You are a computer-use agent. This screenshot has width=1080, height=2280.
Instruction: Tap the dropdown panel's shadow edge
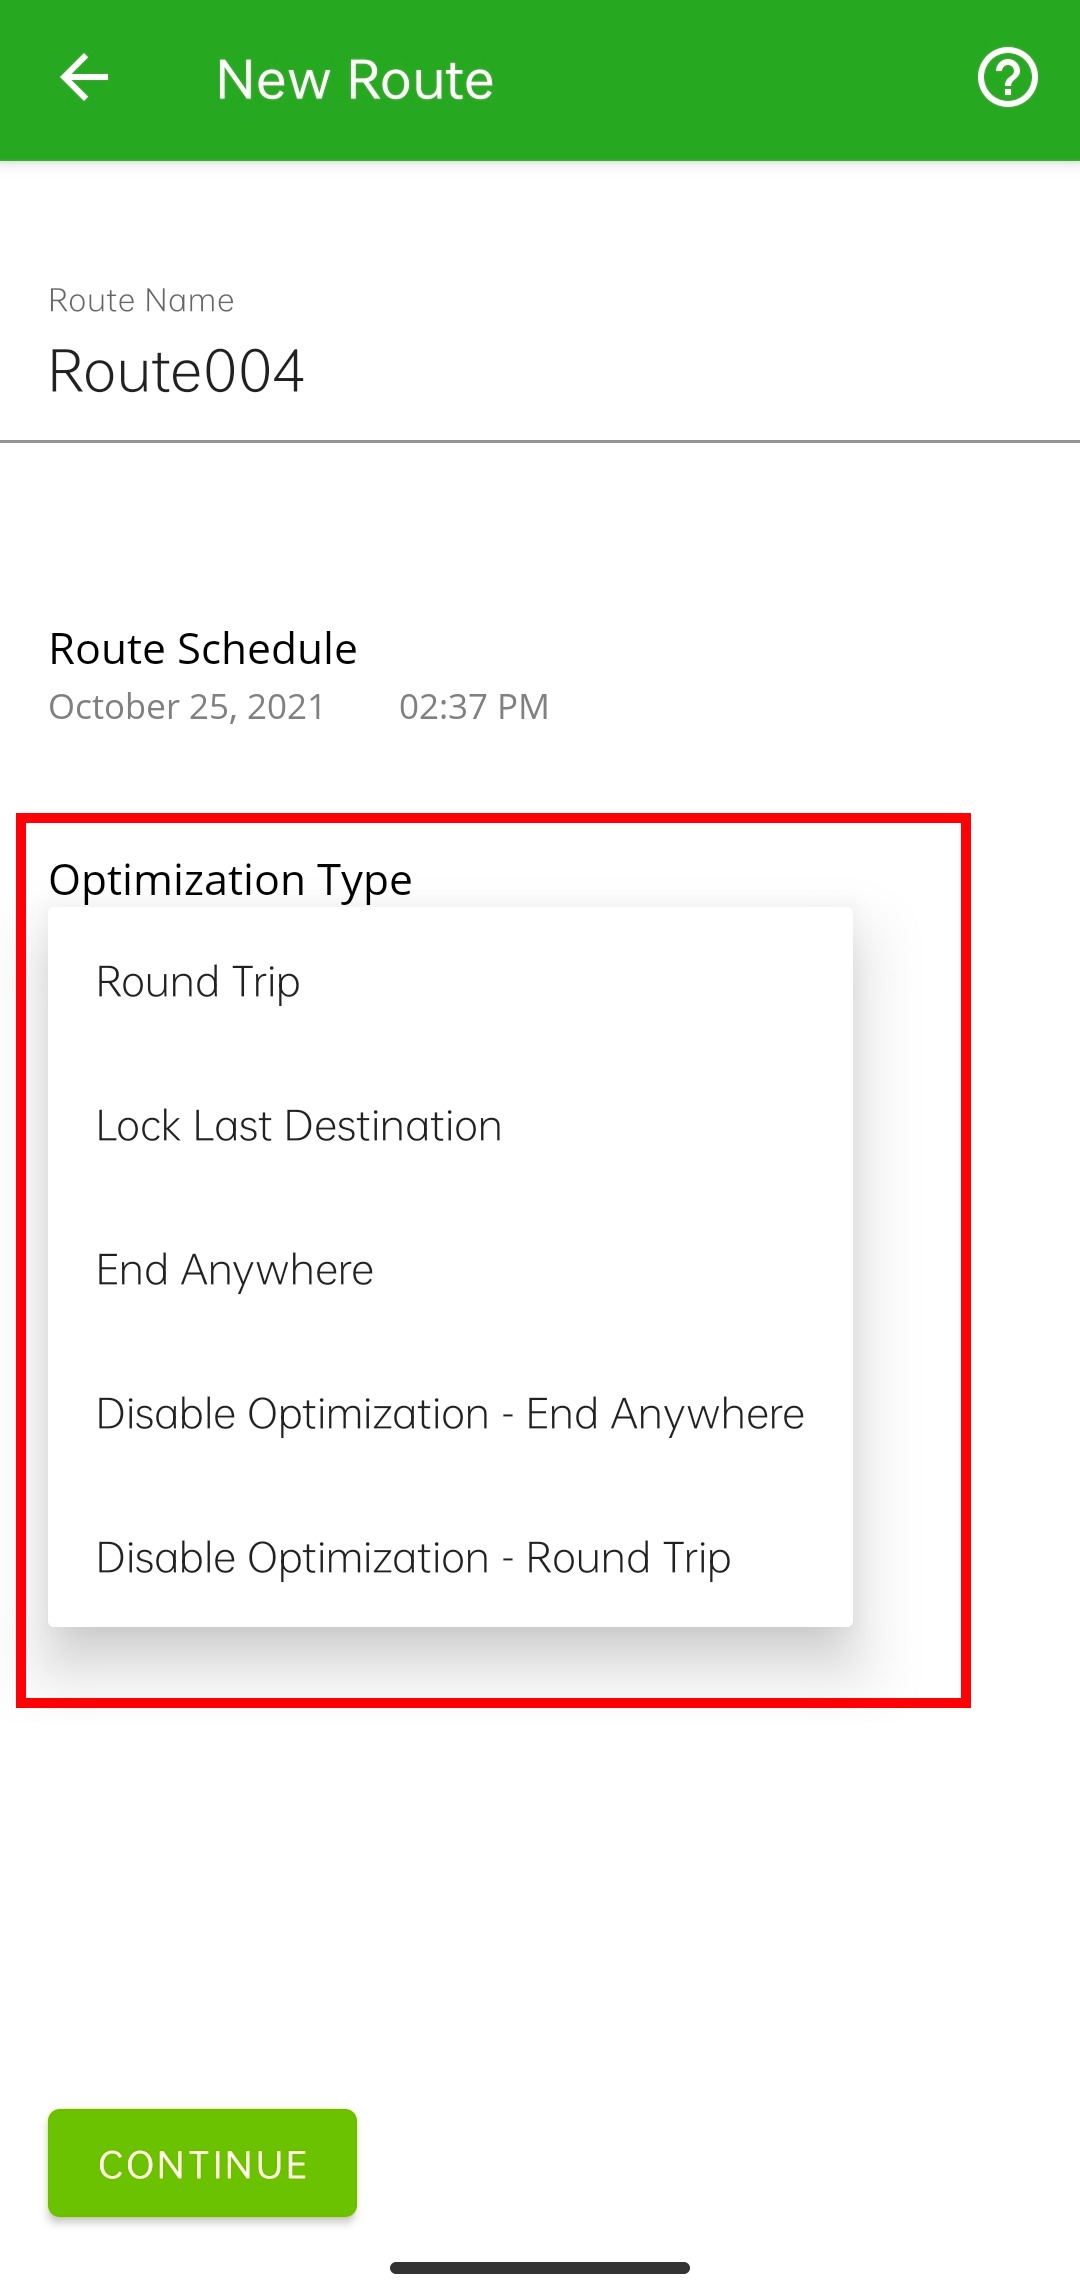(450, 1640)
